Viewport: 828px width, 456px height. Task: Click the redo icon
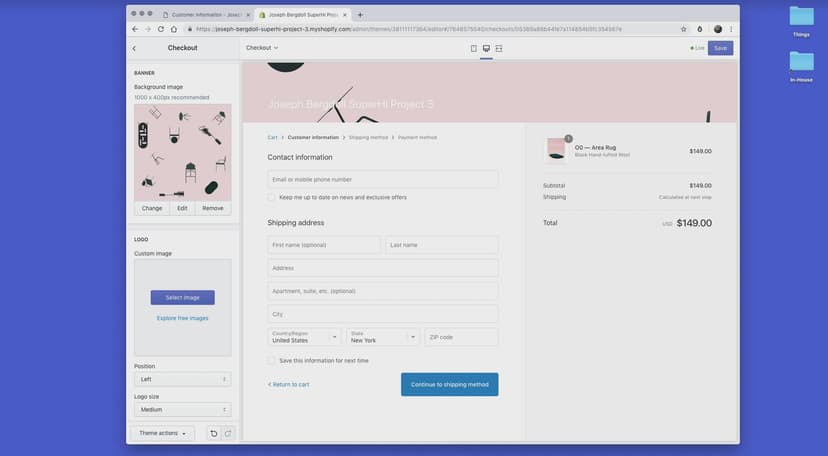[x=227, y=433]
